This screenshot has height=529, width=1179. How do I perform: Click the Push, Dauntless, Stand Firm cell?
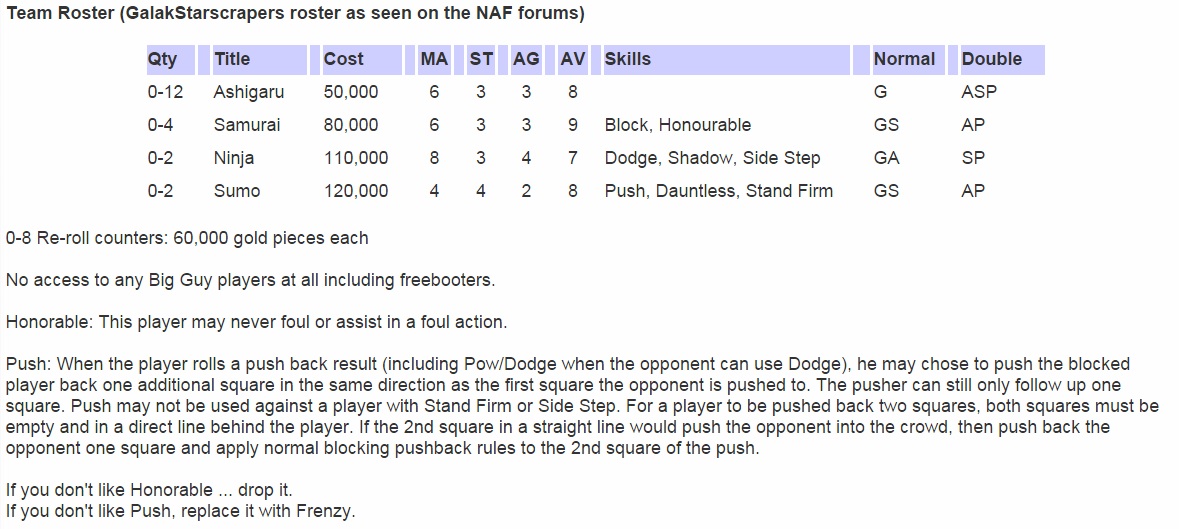[718, 191]
